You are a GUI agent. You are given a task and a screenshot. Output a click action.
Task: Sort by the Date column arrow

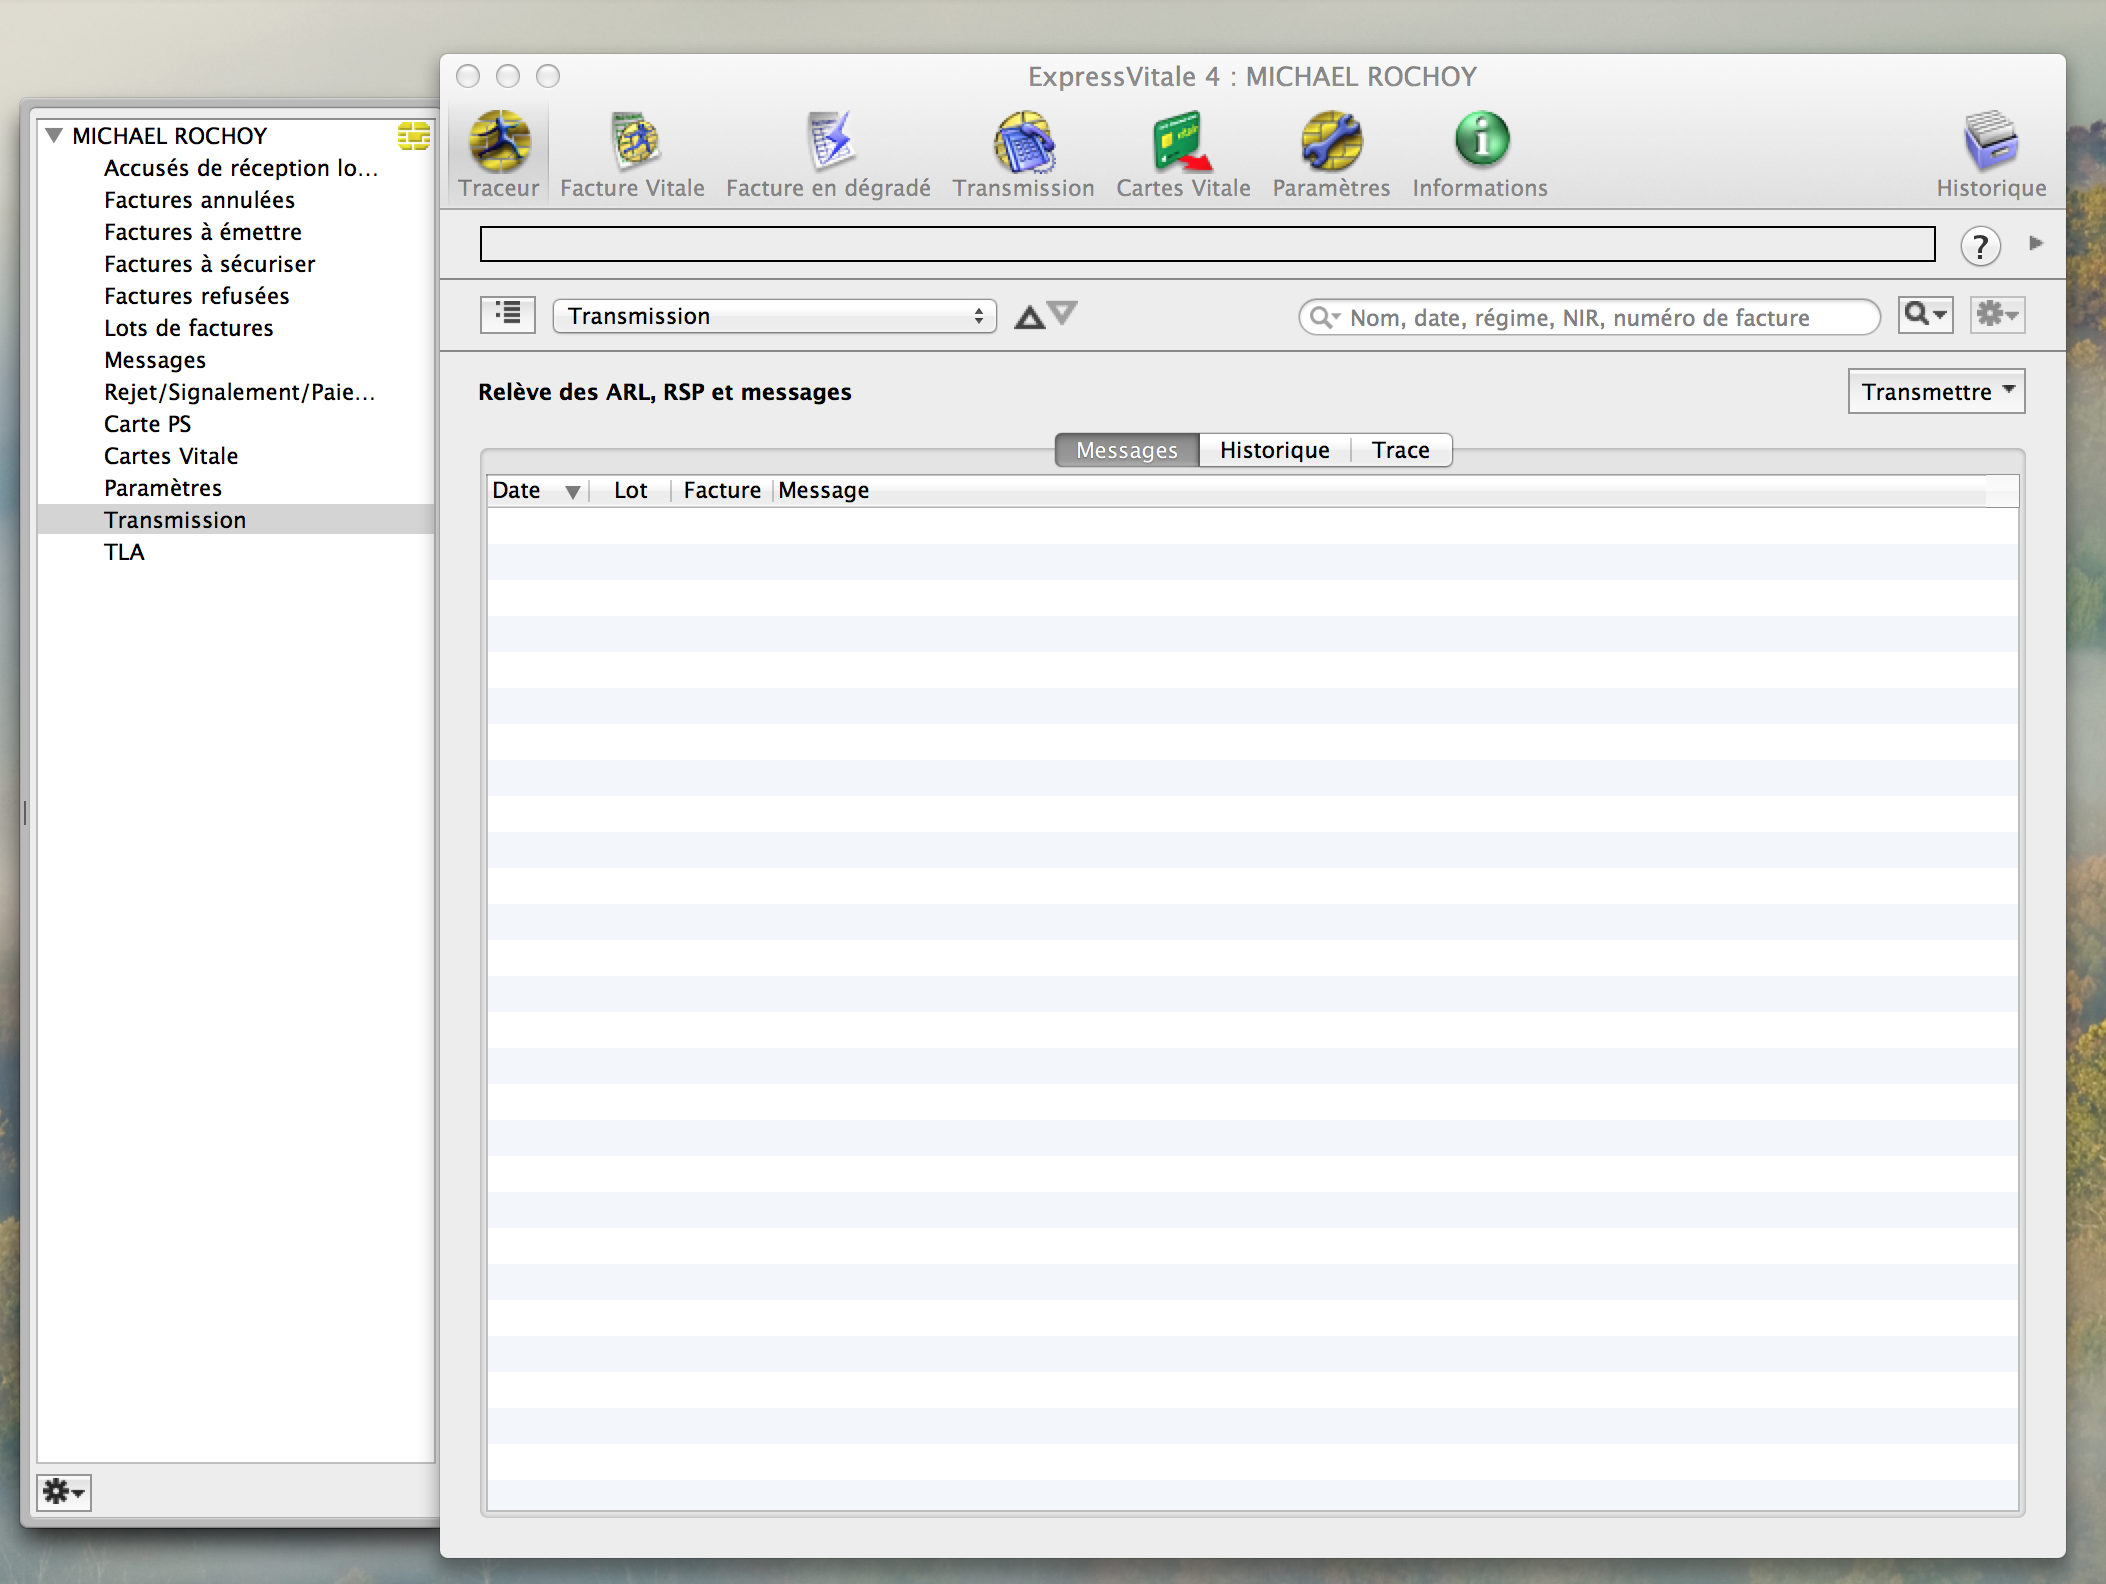click(x=572, y=492)
